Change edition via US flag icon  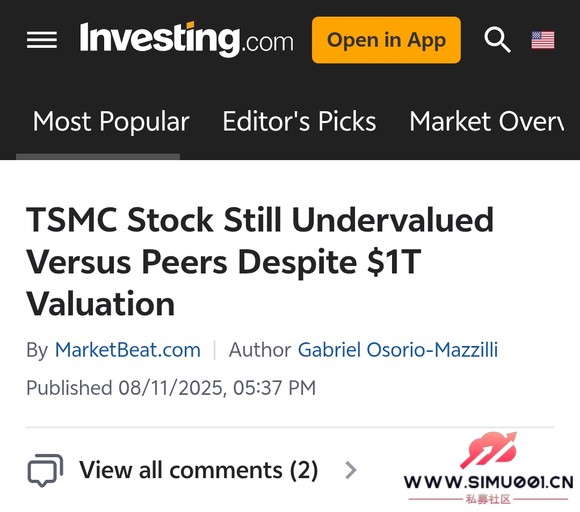[543, 40]
